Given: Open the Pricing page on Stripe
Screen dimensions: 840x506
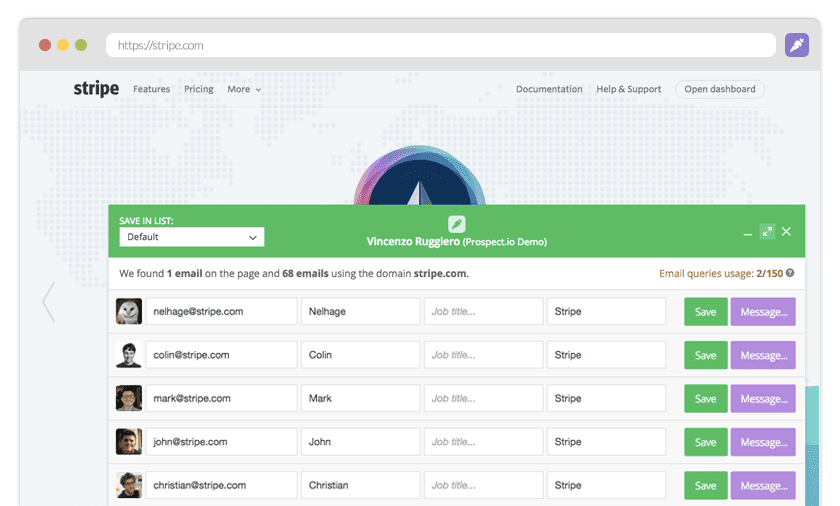Looking at the screenshot, I should coord(199,89).
